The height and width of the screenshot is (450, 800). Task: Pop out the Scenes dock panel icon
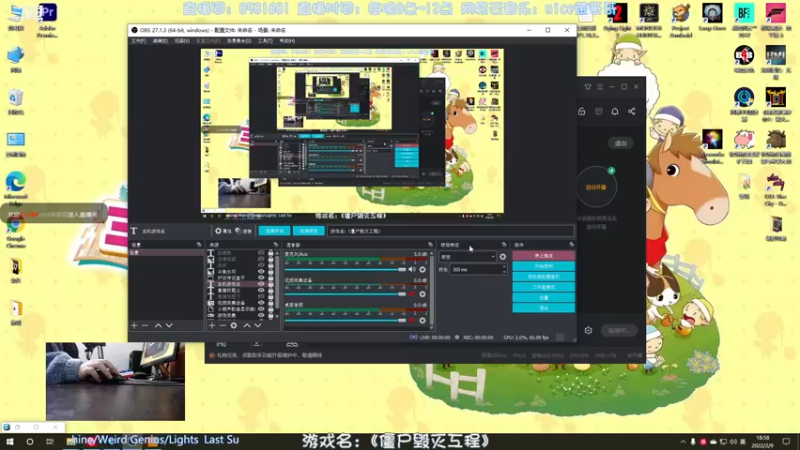[x=199, y=245]
